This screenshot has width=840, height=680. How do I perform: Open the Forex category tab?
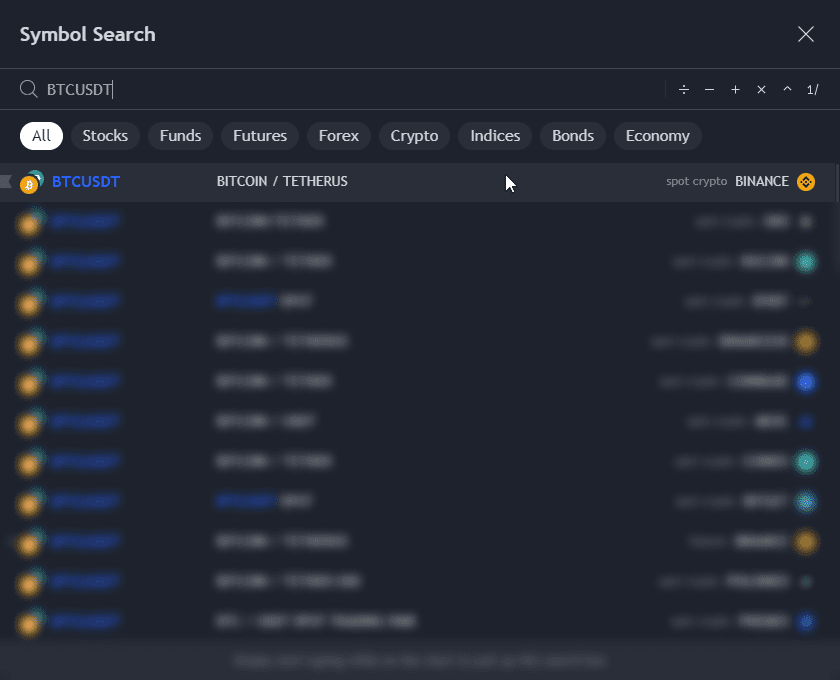[x=339, y=136]
